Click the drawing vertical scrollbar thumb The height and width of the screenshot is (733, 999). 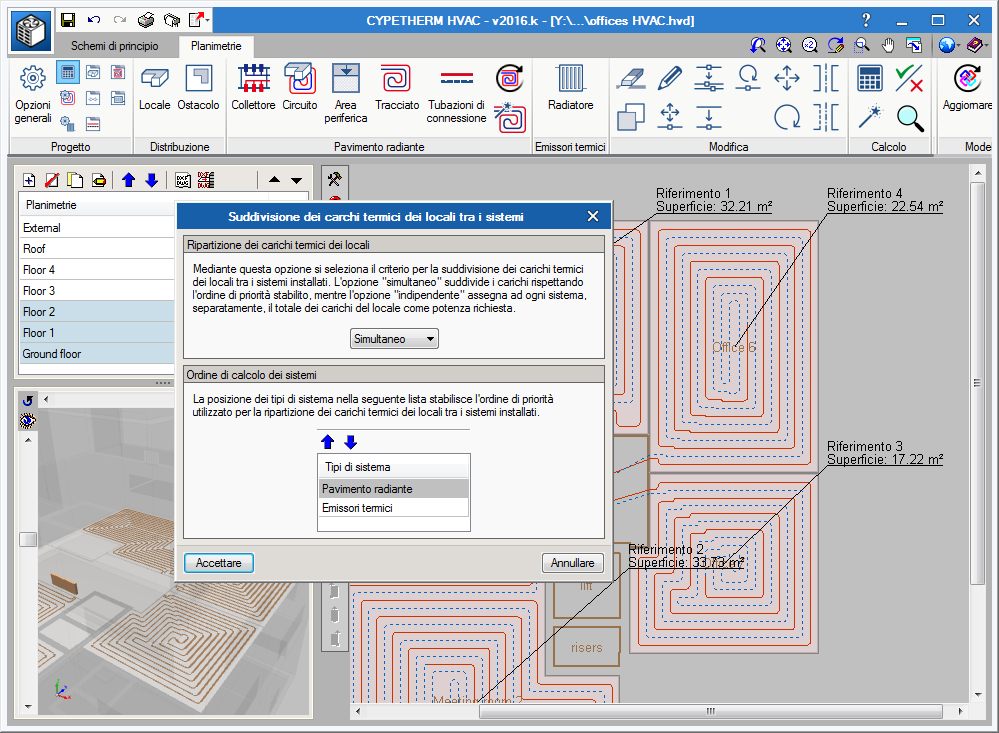tap(977, 382)
